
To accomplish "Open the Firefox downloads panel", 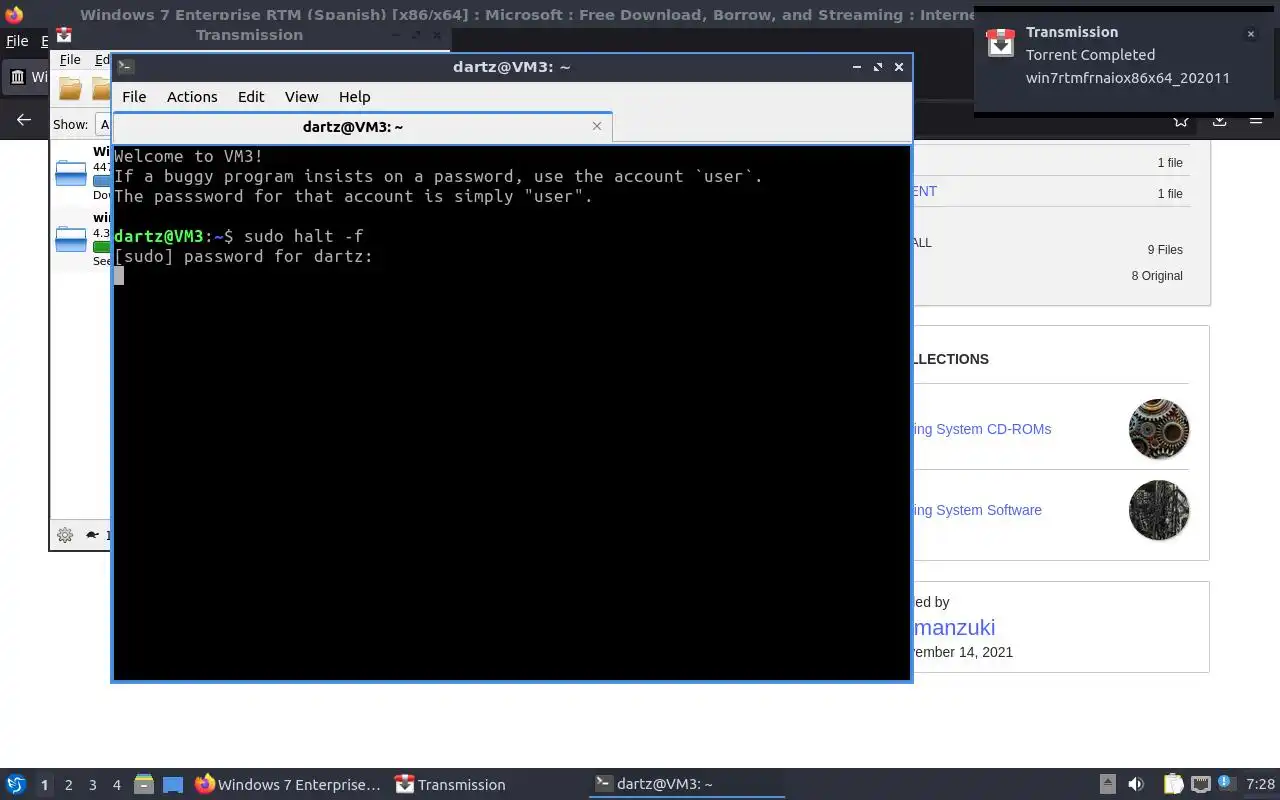I will click(1219, 120).
